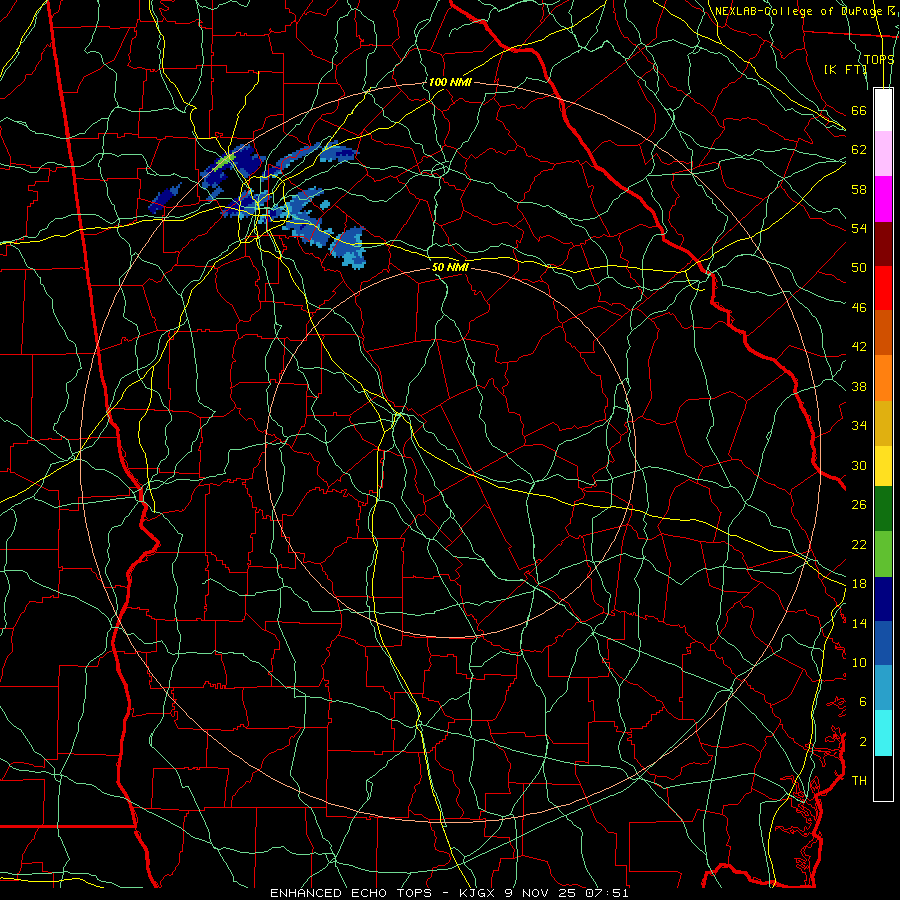
Task: Click the "[K FT]" units label
Action: (845, 69)
